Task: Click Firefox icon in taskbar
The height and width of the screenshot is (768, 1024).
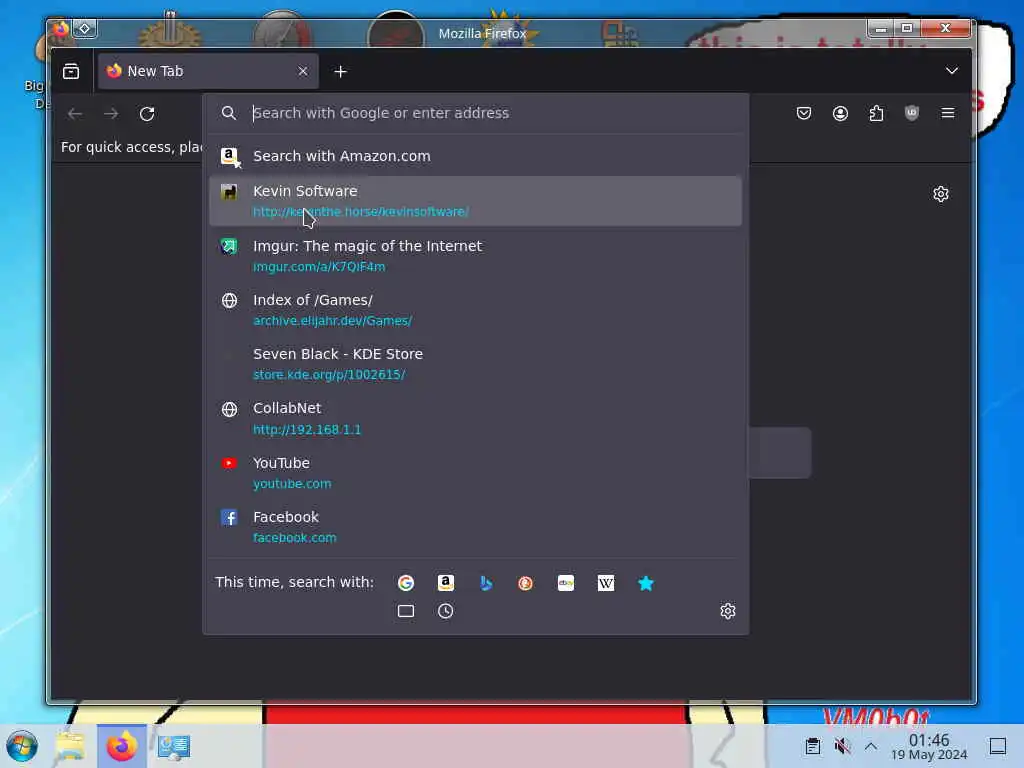Action: (x=121, y=746)
